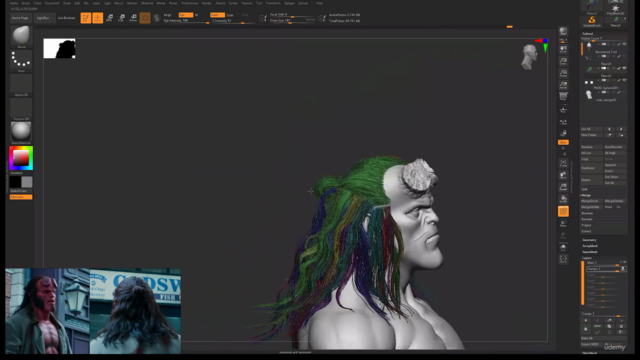
Task: Click the camera orientation head in viewport
Action: (529, 57)
